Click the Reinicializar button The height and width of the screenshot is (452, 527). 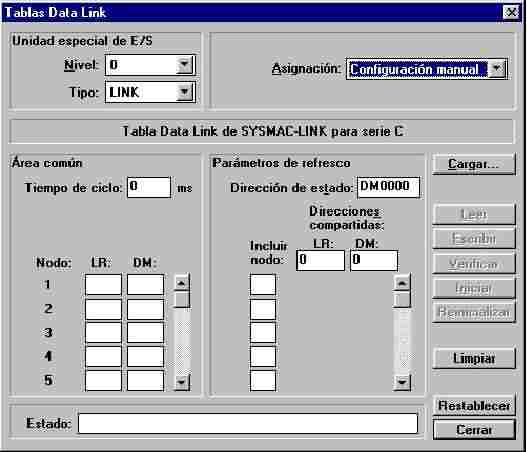click(x=474, y=312)
